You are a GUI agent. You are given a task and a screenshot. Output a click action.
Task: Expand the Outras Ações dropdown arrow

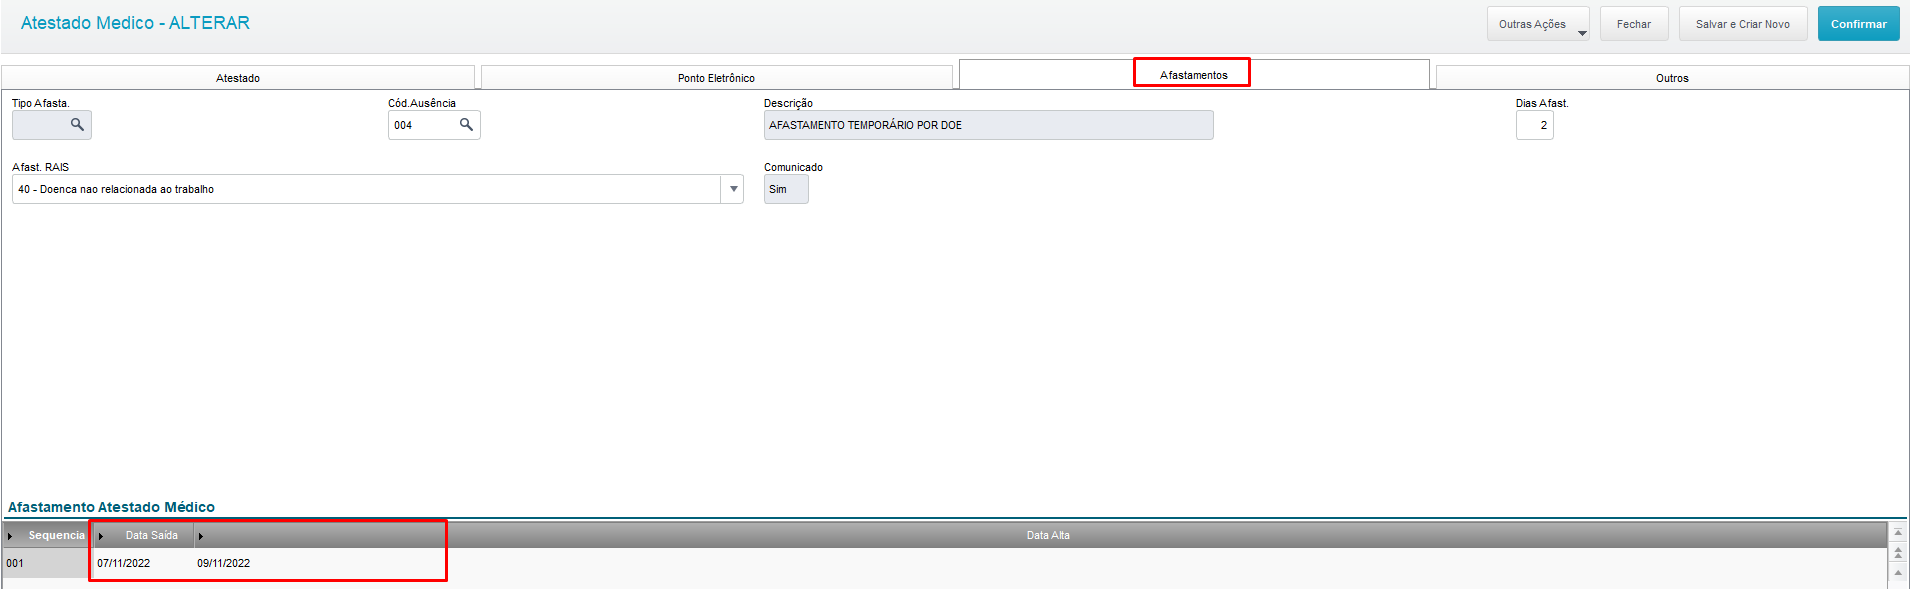click(1582, 33)
